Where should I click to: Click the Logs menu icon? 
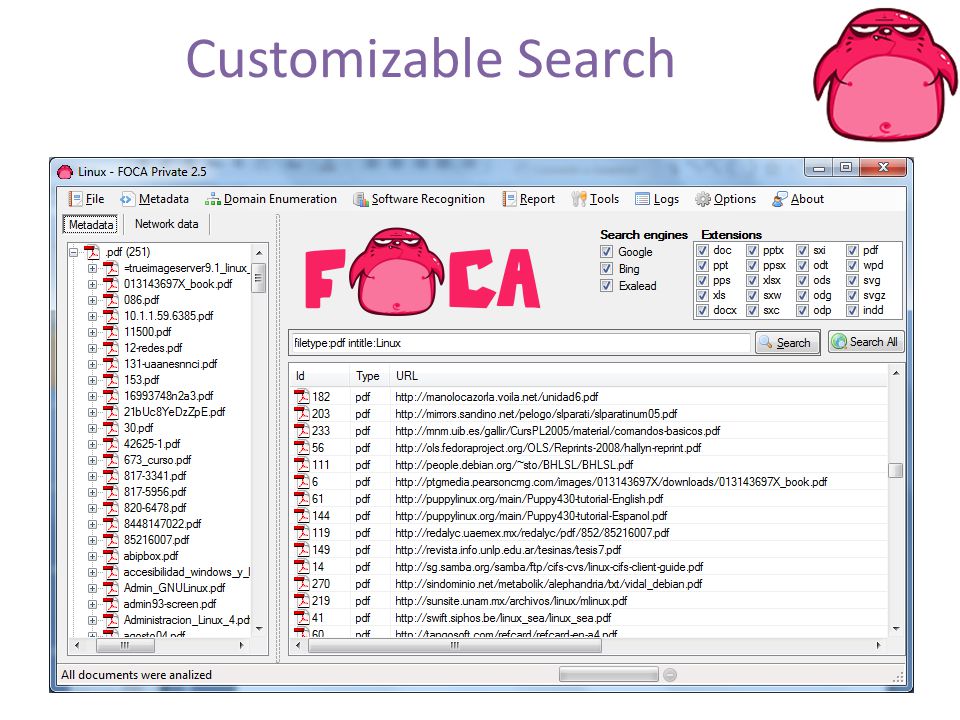pos(642,199)
